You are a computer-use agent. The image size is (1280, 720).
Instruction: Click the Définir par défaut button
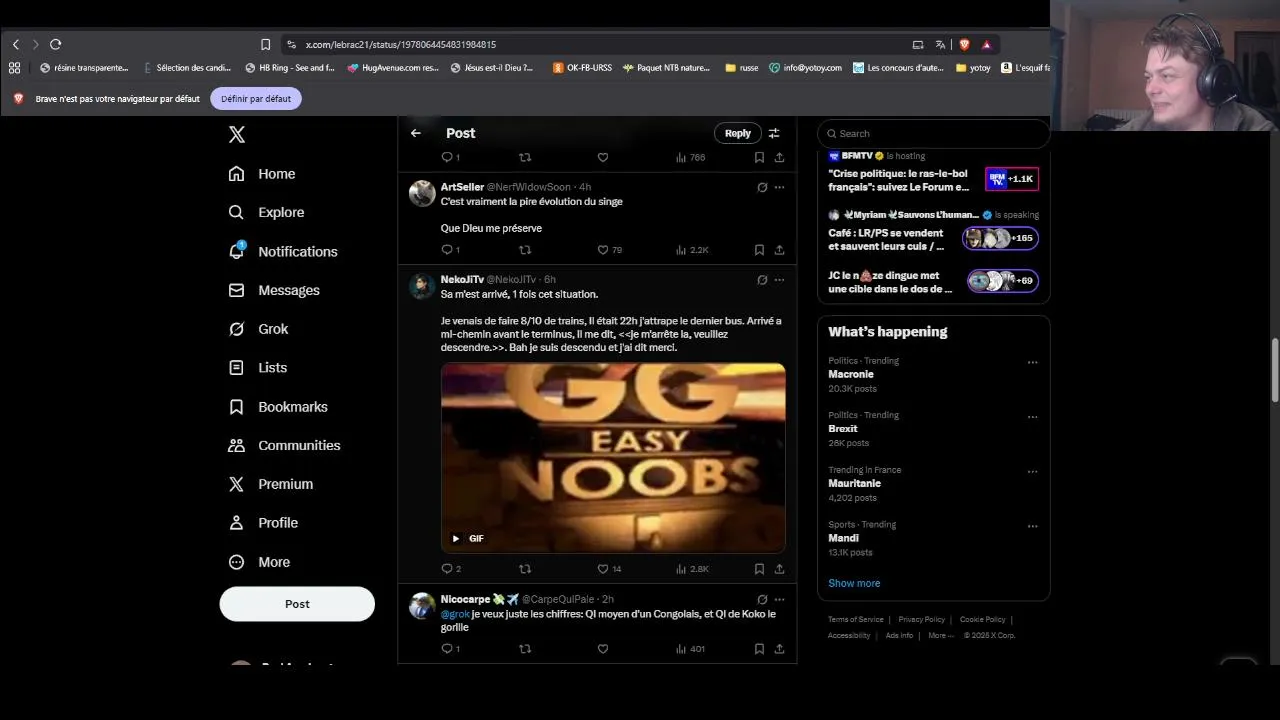(256, 99)
